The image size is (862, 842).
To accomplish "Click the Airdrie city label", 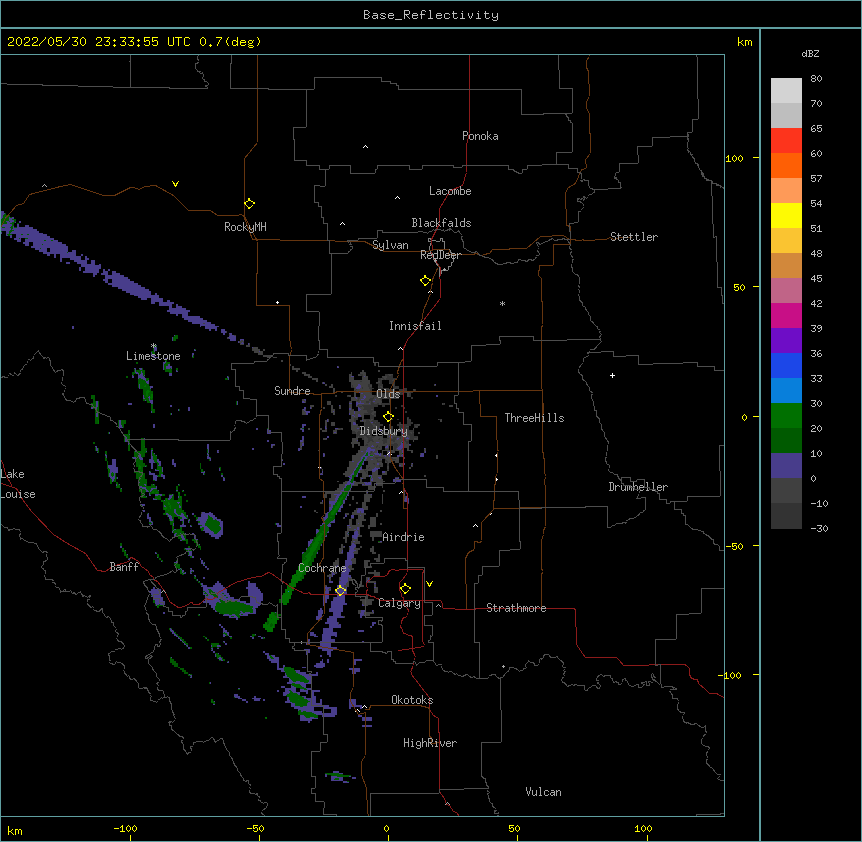I will (403, 537).
